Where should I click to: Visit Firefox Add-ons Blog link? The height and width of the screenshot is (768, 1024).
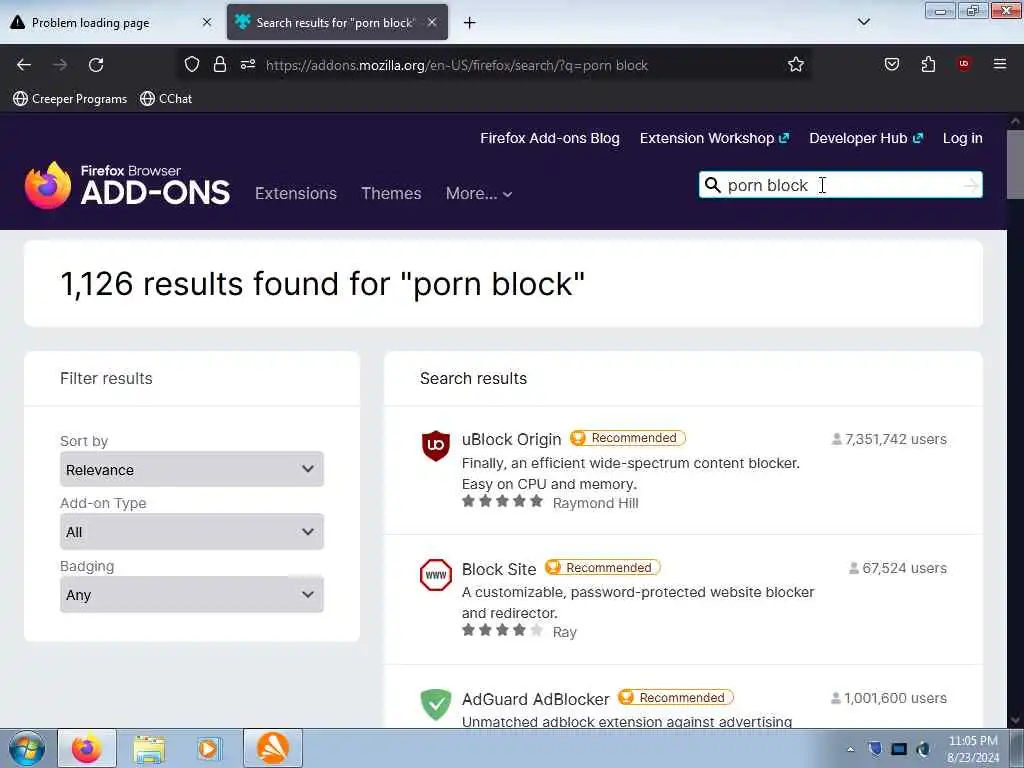pos(550,138)
